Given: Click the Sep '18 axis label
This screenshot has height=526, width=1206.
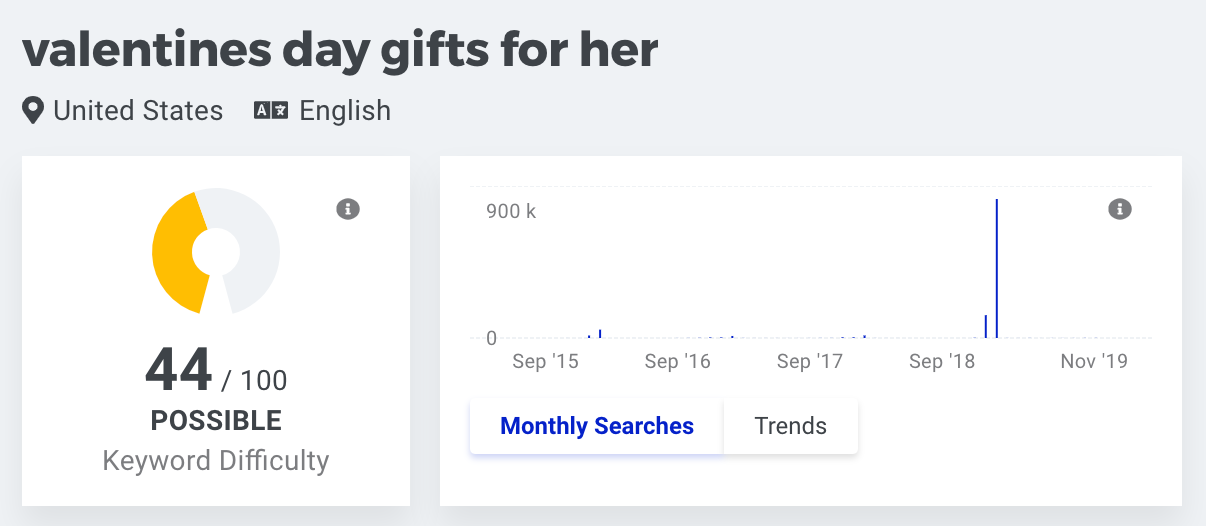Looking at the screenshot, I should [942, 361].
